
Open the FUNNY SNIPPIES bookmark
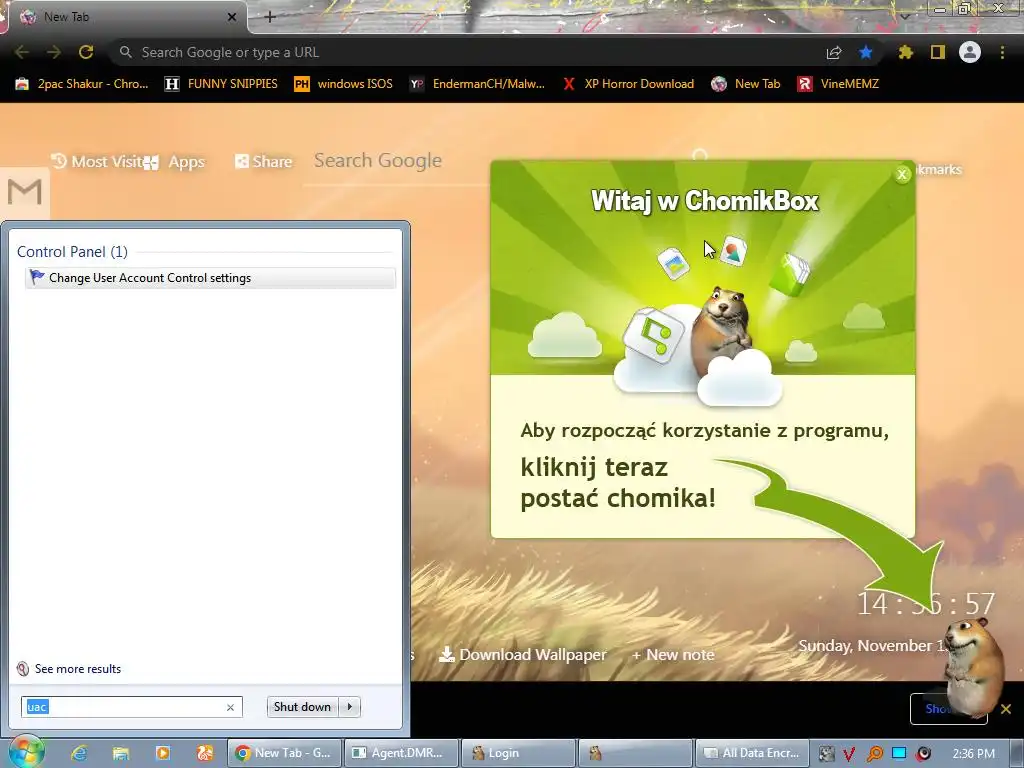(221, 84)
